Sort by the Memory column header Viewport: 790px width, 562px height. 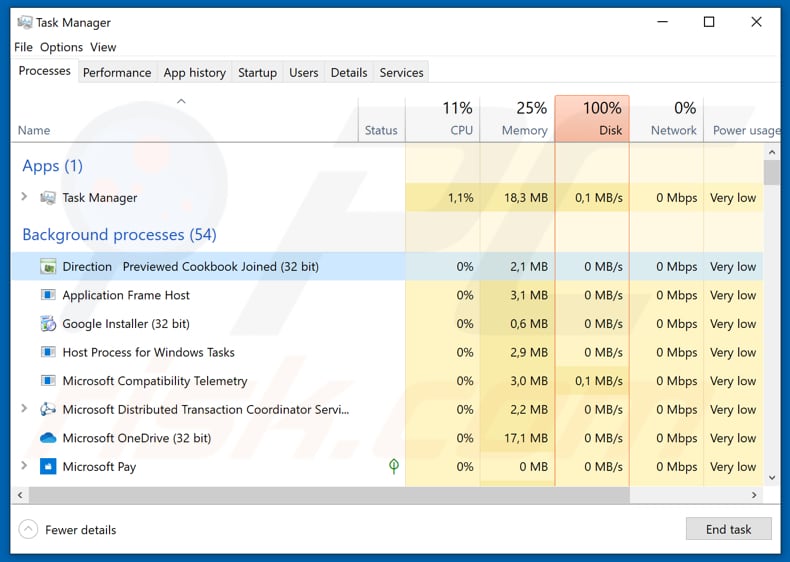[517, 119]
